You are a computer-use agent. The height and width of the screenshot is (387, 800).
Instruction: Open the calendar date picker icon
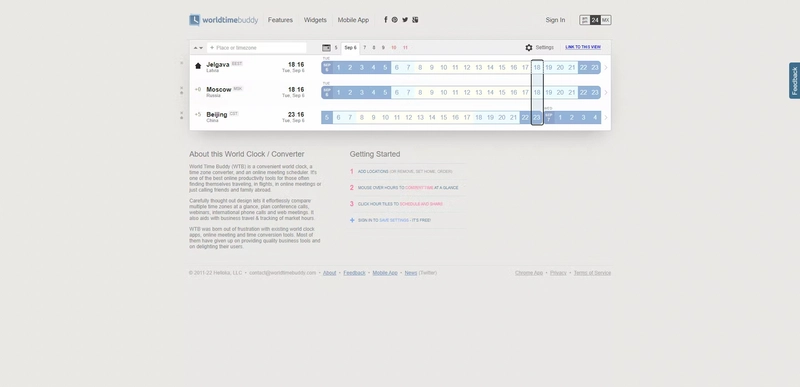327,47
